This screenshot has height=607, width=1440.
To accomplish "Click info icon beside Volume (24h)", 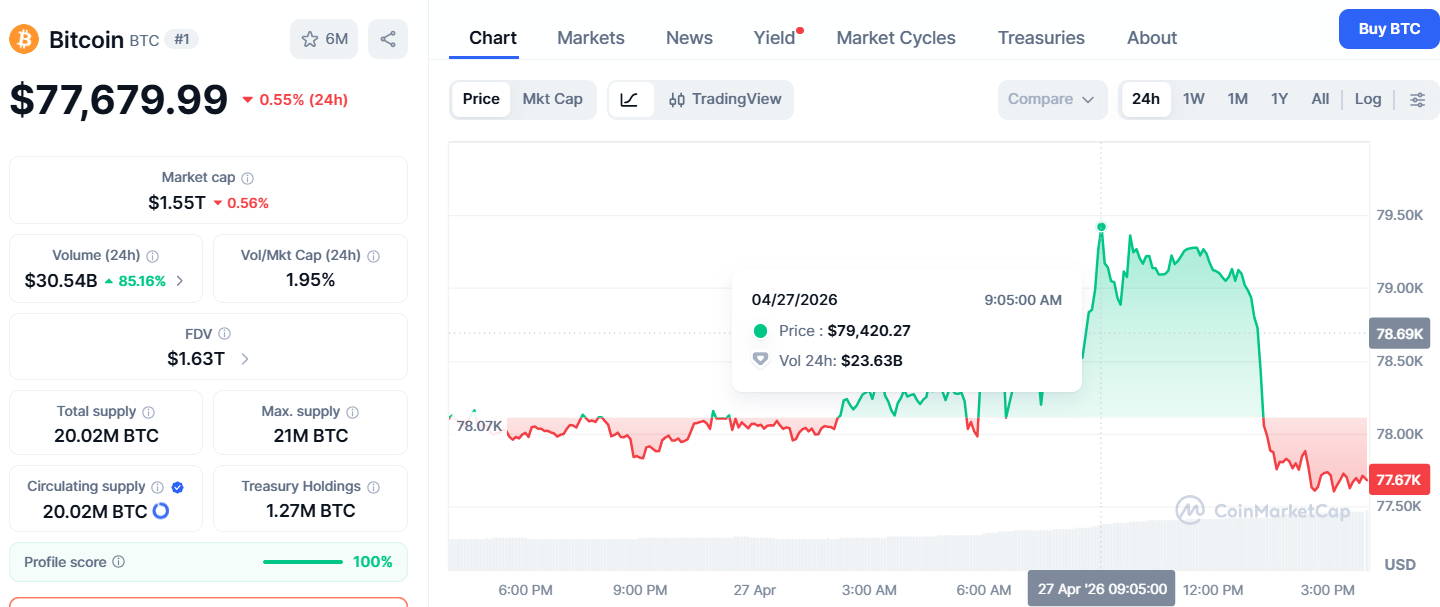I will click(152, 256).
